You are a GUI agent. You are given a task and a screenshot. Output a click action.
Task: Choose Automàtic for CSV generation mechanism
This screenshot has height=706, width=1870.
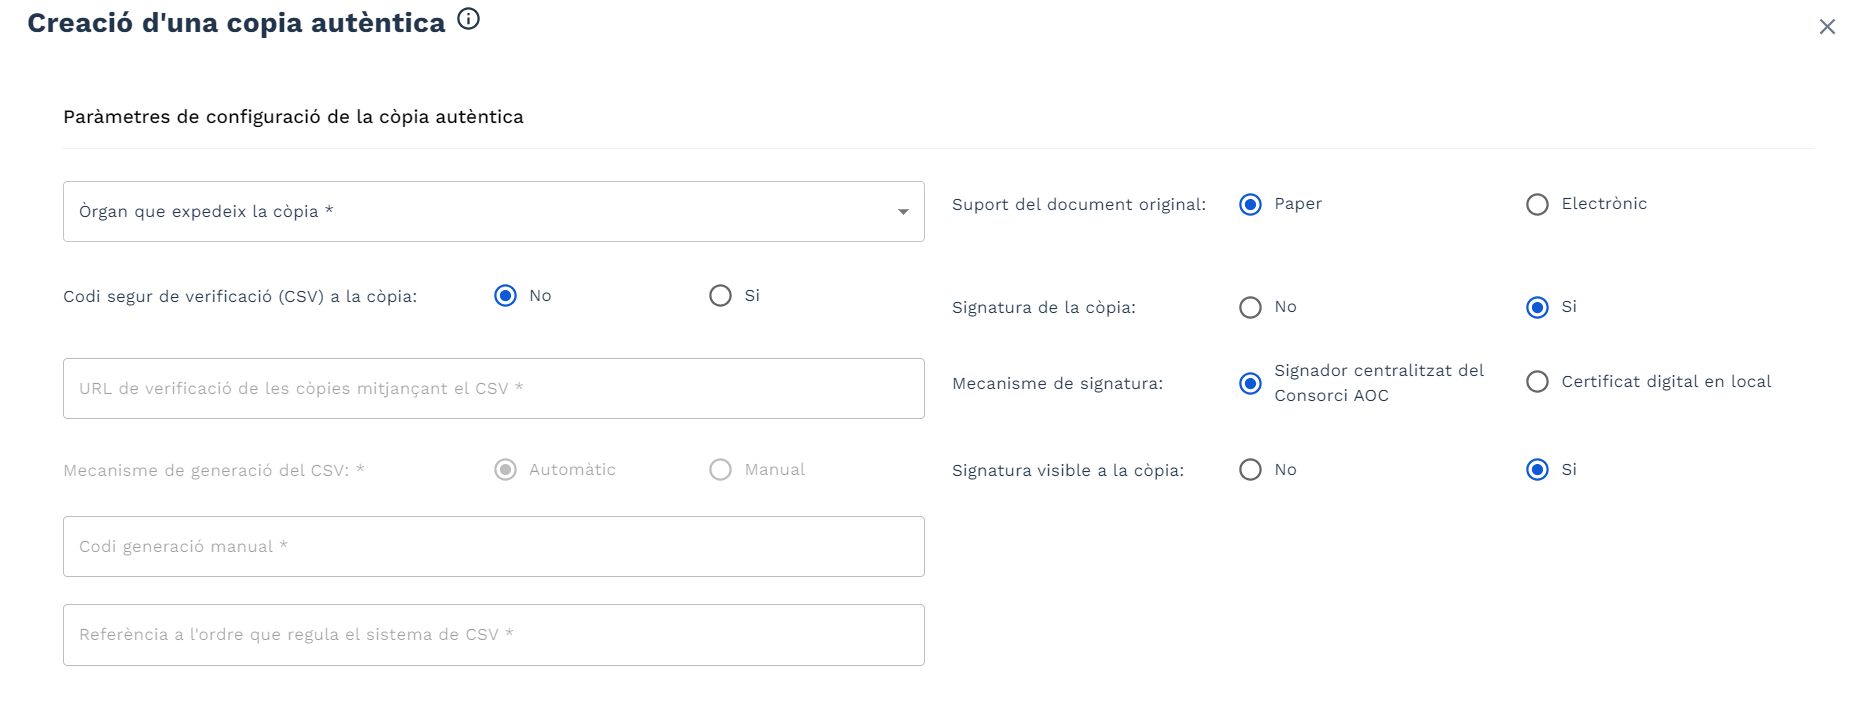[x=505, y=470]
